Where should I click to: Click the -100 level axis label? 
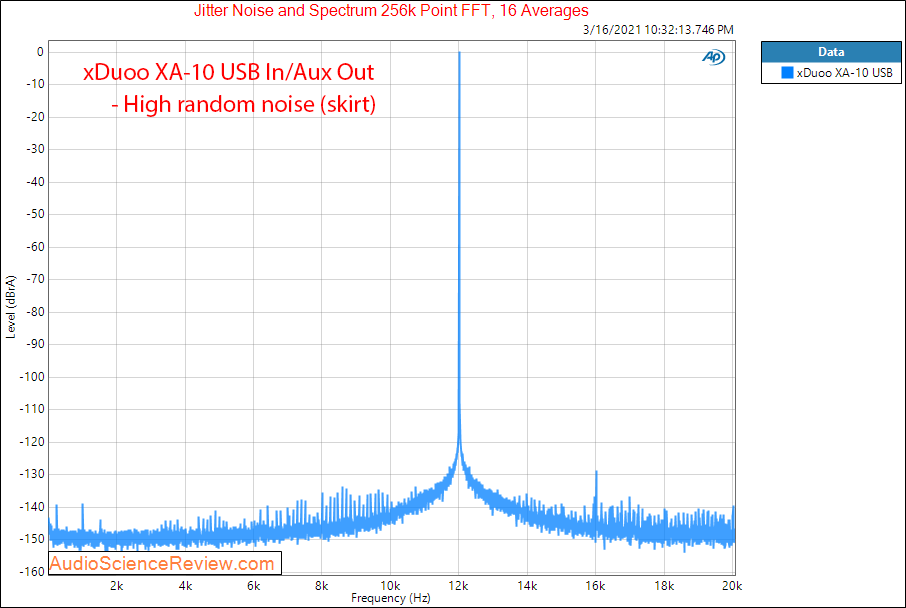click(32, 377)
